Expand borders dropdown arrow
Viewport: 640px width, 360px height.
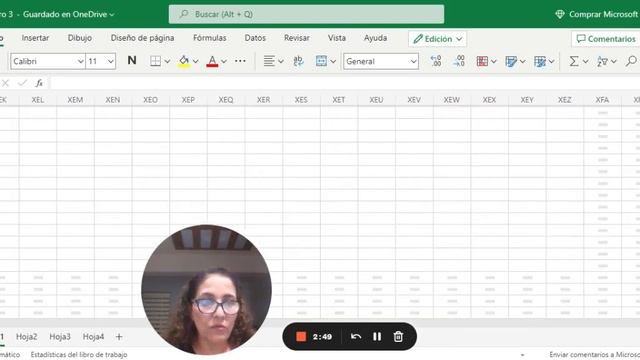click(x=167, y=62)
